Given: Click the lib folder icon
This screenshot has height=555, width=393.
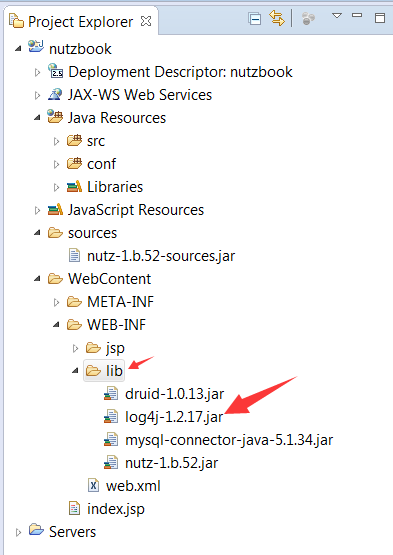Looking at the screenshot, I should (x=93, y=371).
